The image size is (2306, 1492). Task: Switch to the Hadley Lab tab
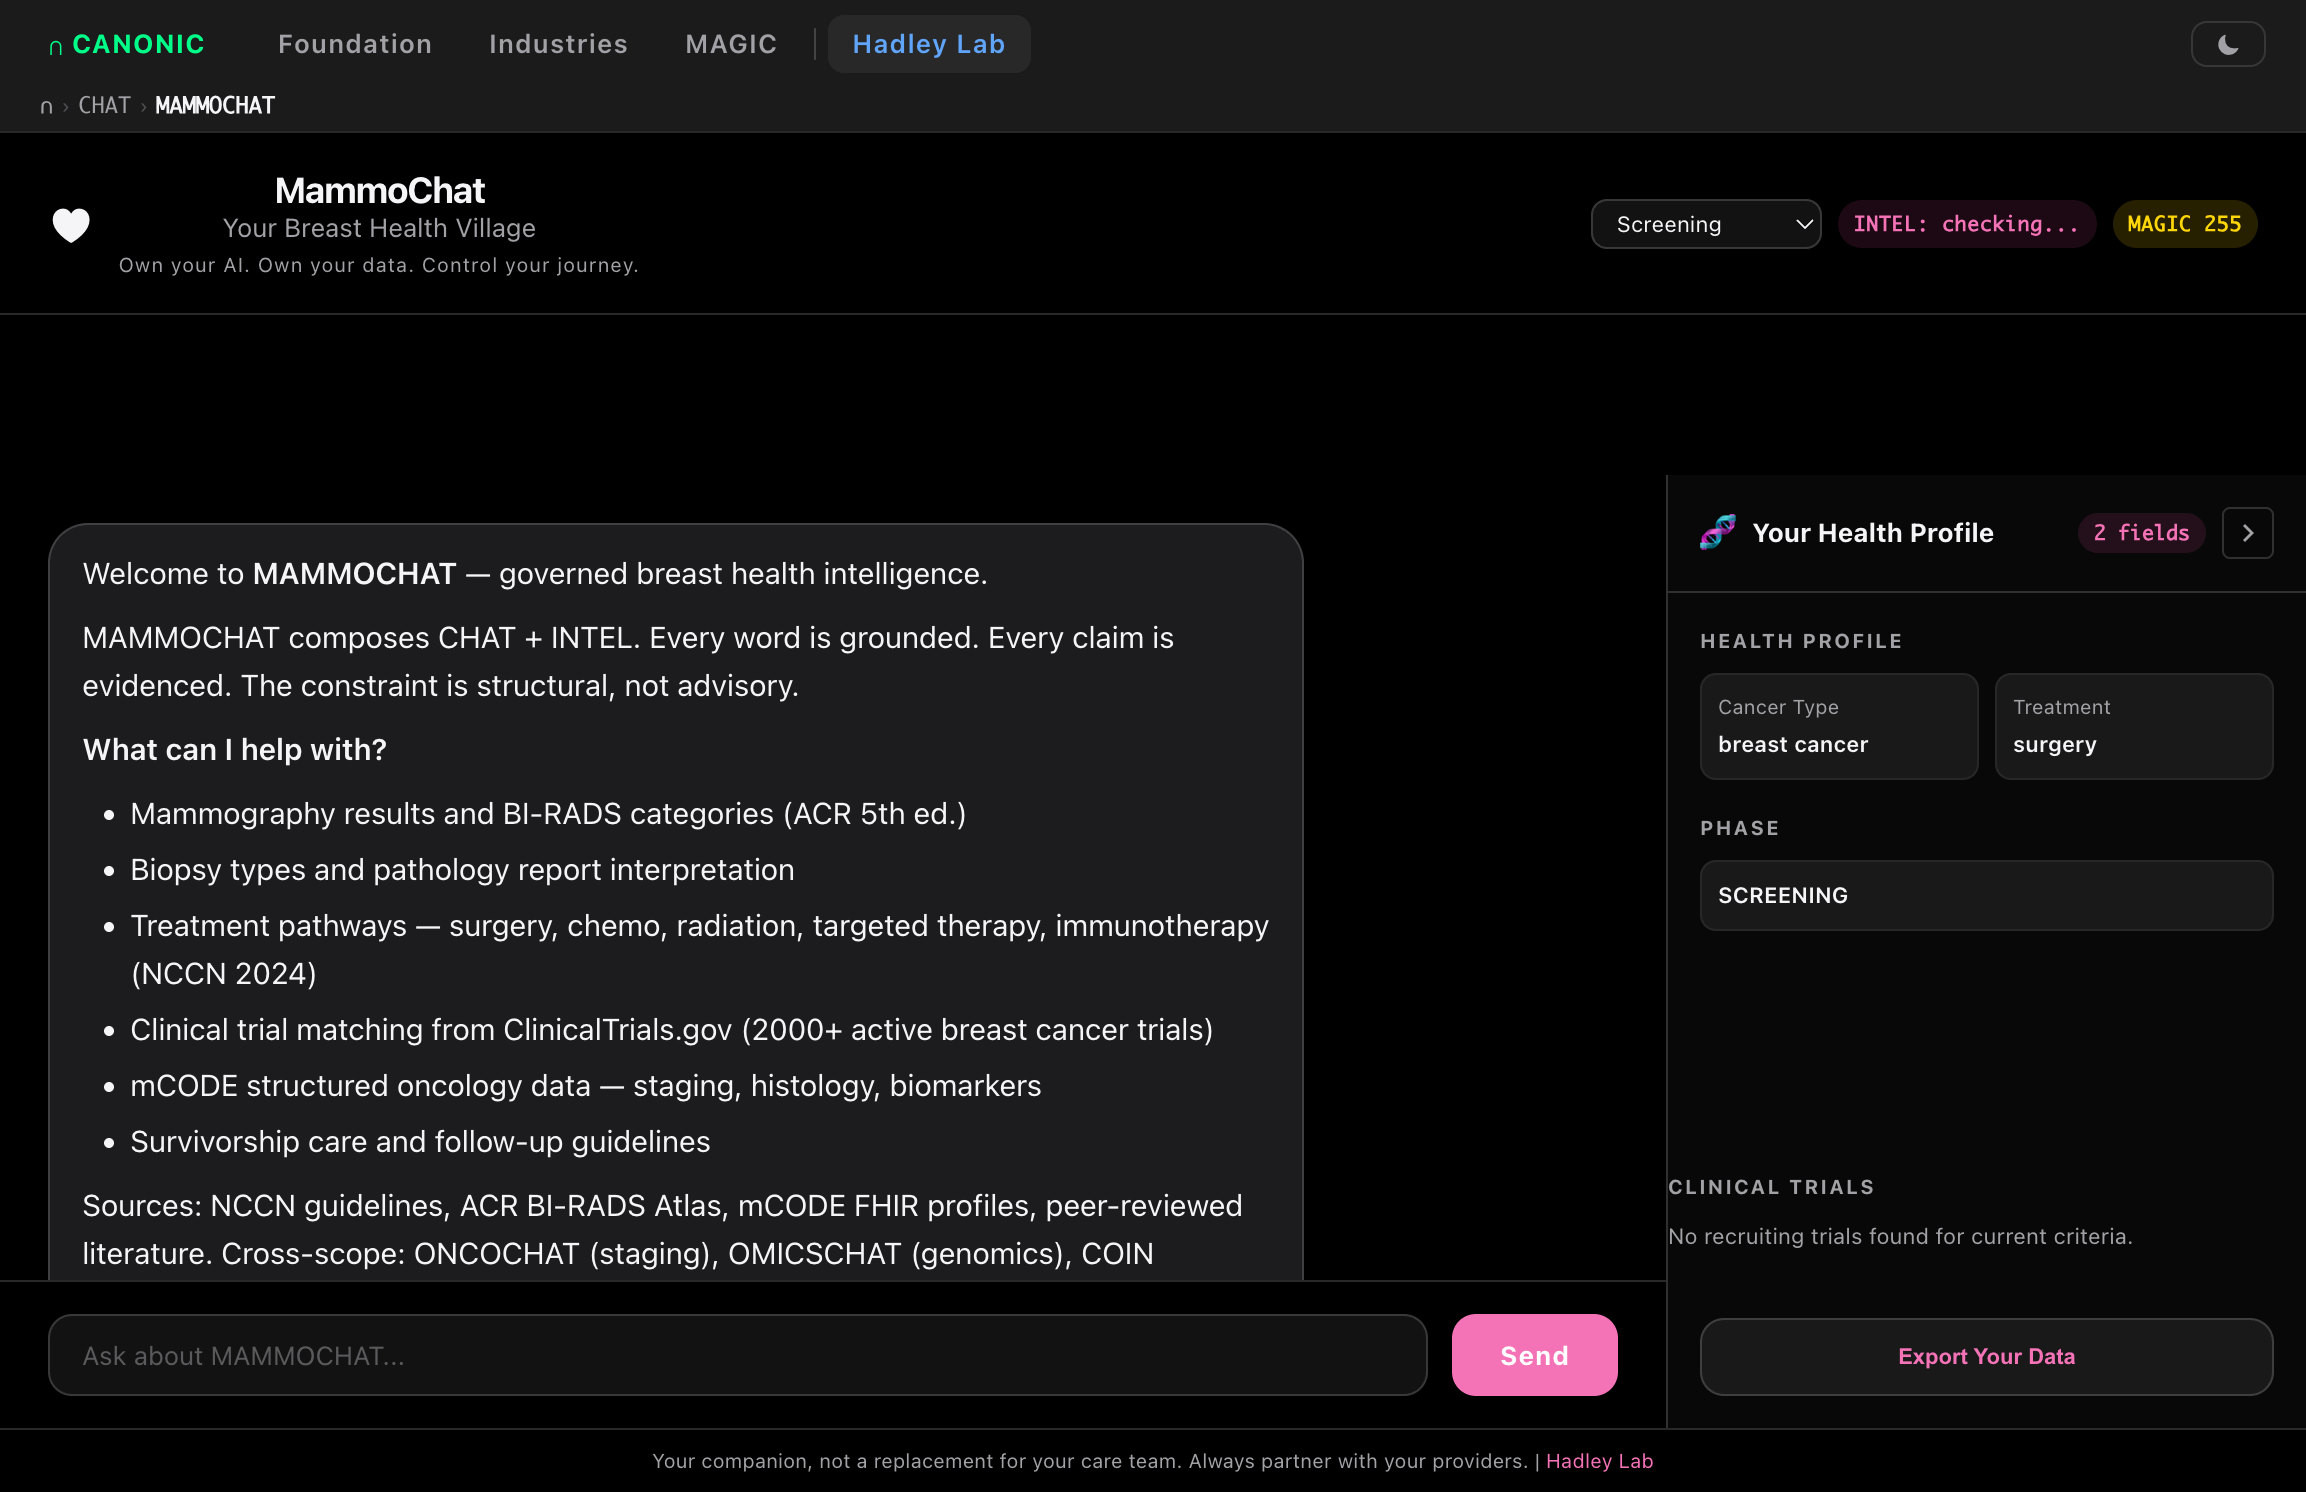pyautogui.click(x=928, y=44)
